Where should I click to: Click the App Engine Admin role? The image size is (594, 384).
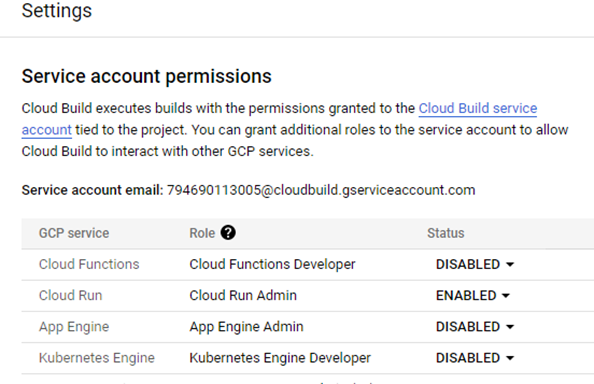246,327
